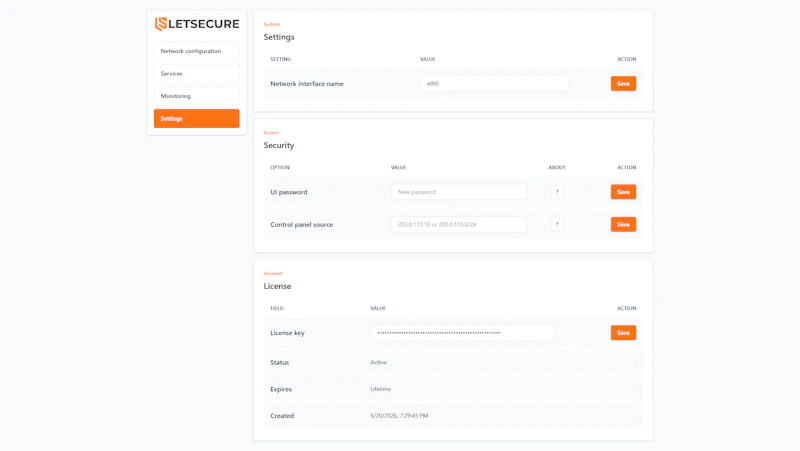Click the Status field label
The image size is (800, 451).
[x=280, y=362]
